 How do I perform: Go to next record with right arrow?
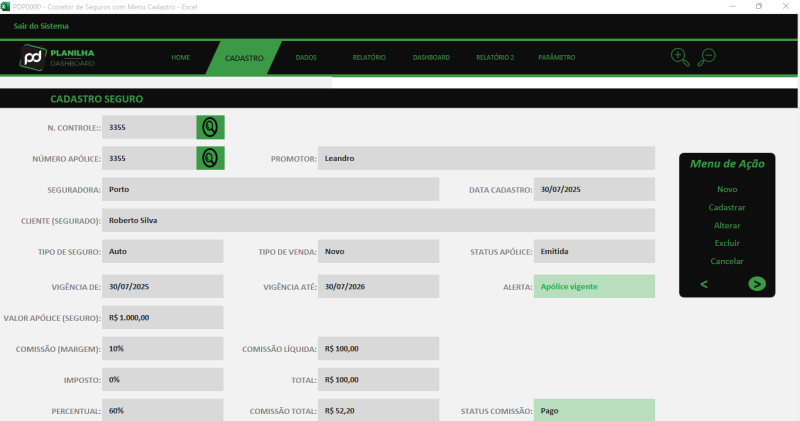(x=757, y=284)
